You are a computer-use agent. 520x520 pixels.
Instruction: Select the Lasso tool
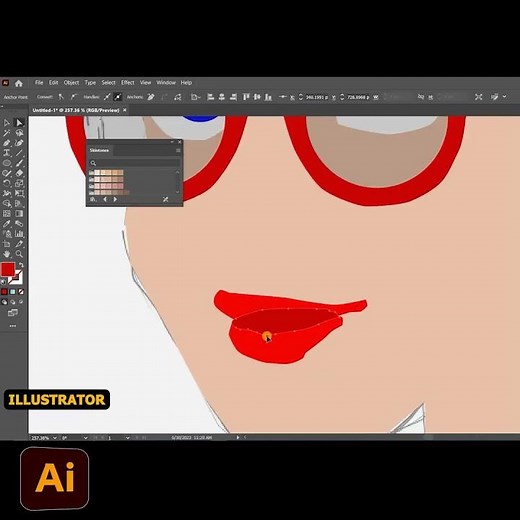pyautogui.click(x=19, y=133)
